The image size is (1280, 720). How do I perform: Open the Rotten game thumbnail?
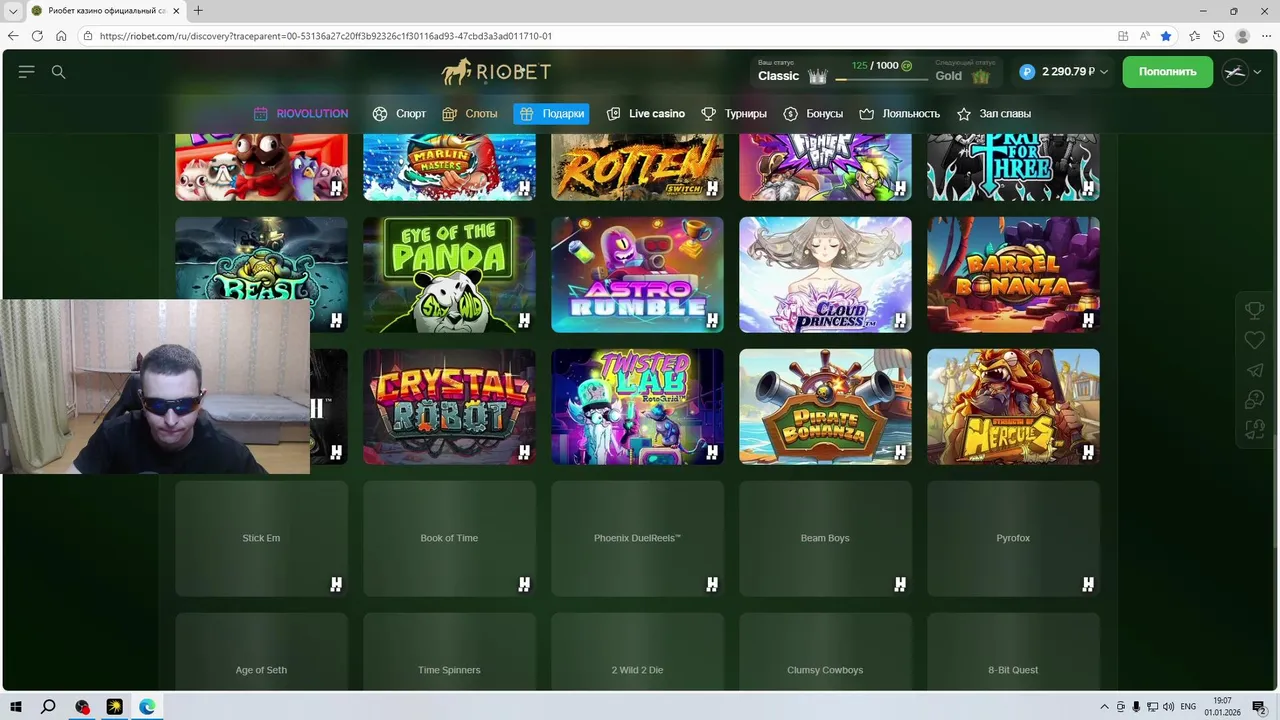click(637, 166)
